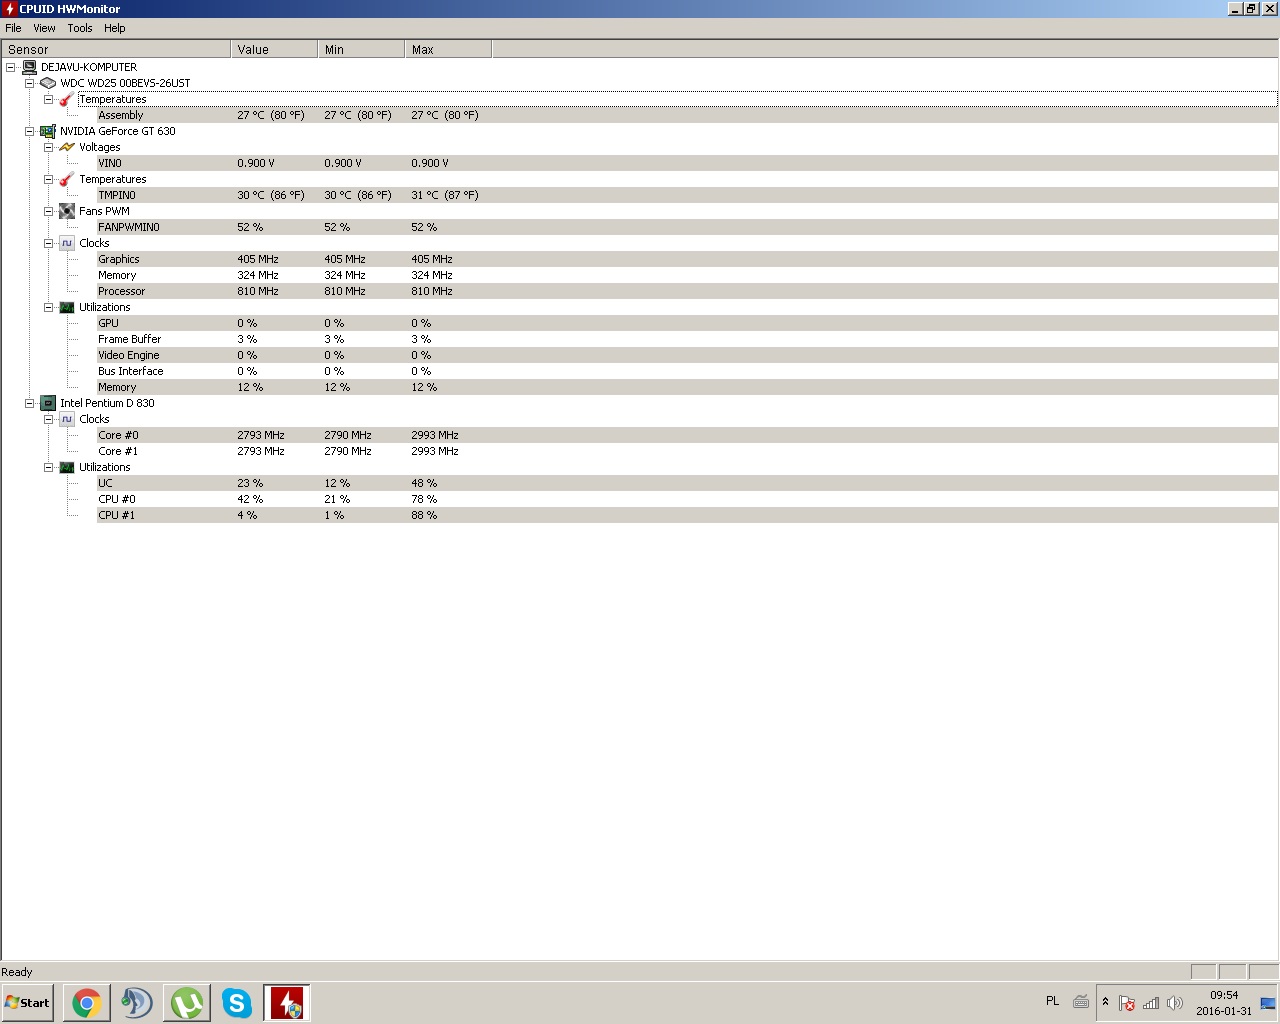Collapse Clocks under NVIDIA GeForce GT 630
This screenshot has height=1024, width=1280.
(48, 243)
